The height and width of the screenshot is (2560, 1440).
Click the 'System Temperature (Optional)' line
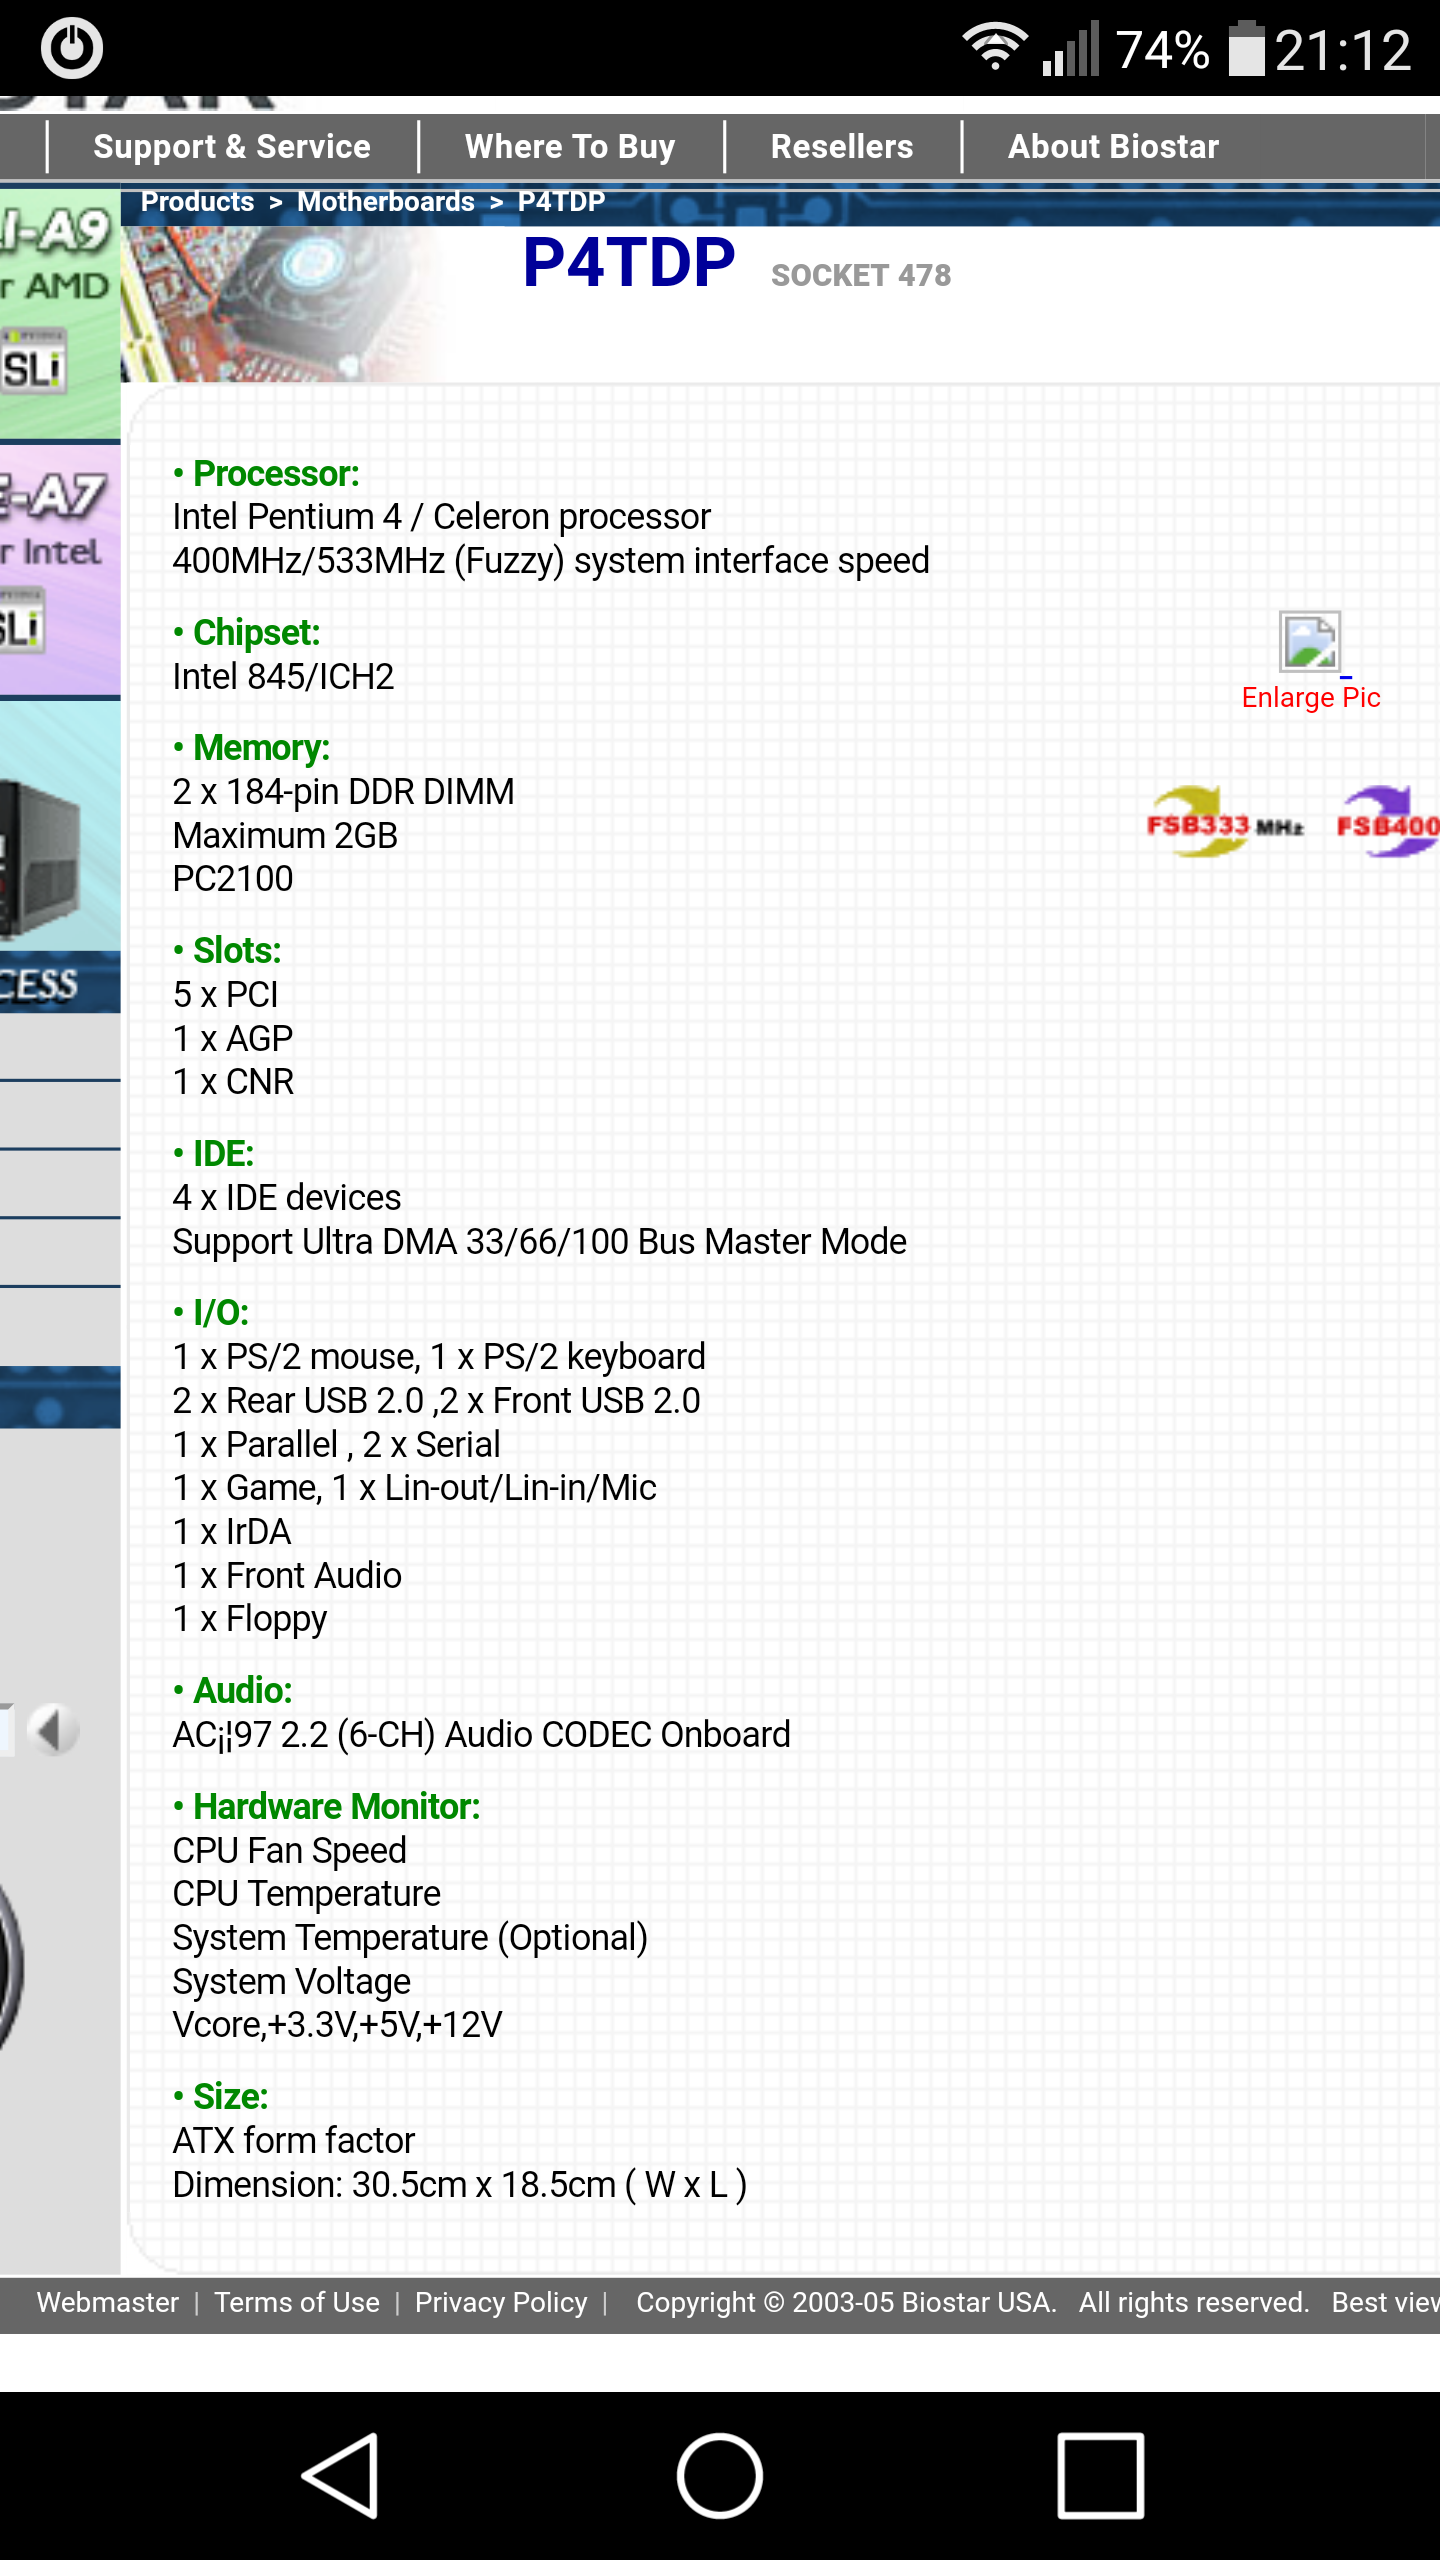[x=410, y=1938]
